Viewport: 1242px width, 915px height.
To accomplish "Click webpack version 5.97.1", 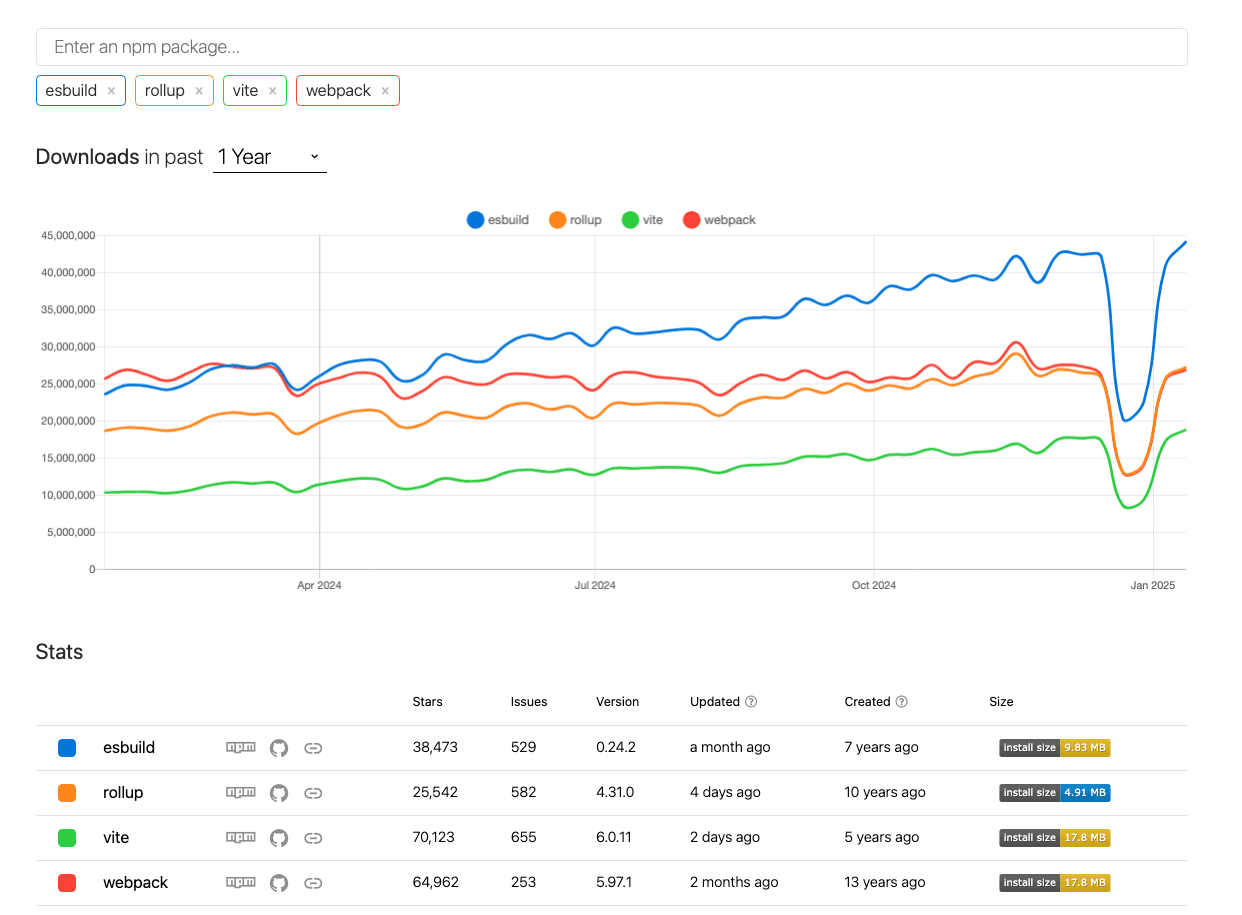I will 615,882.
